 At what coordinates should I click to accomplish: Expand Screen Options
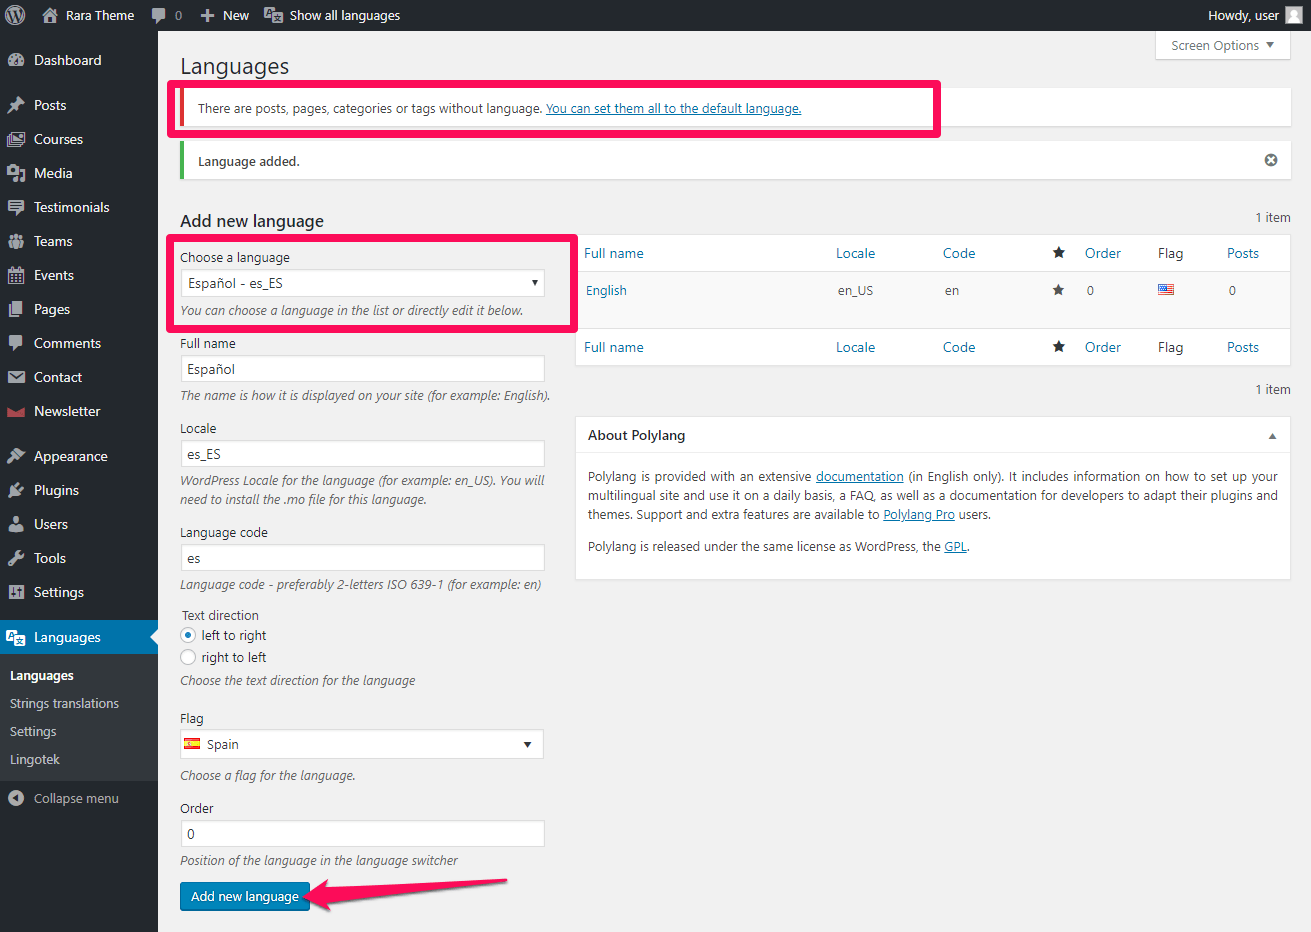tap(1223, 45)
